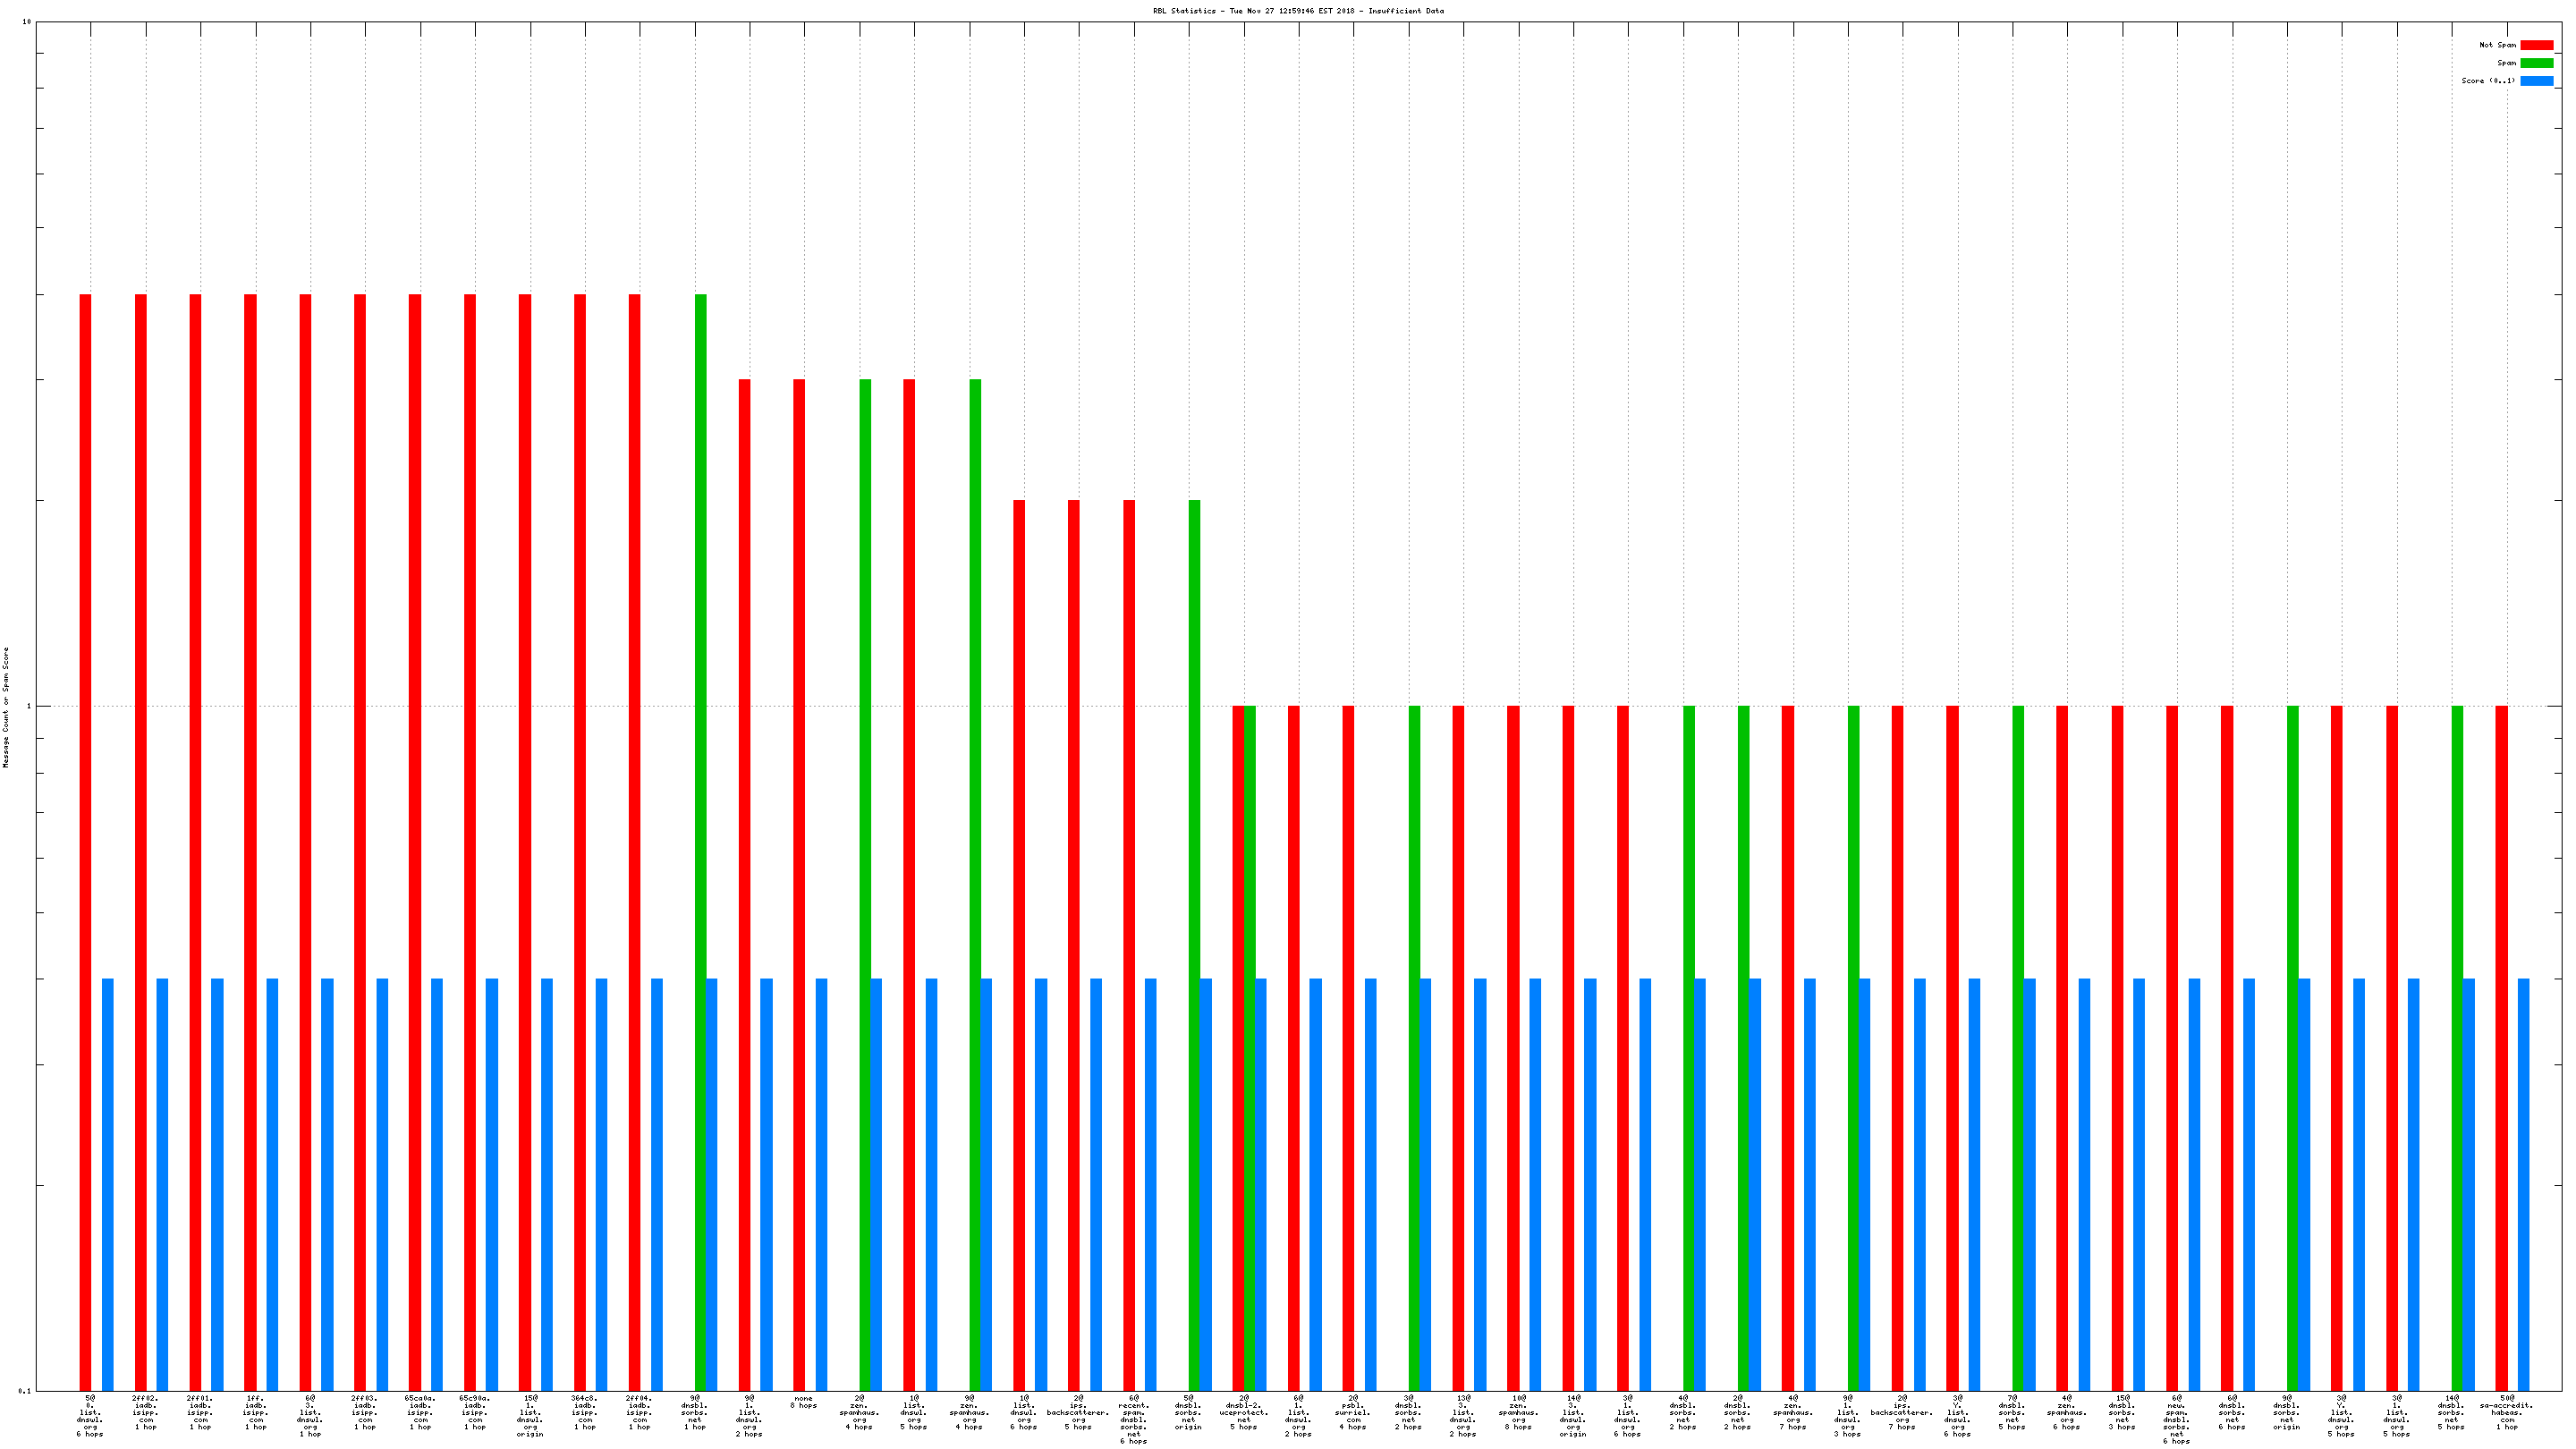Click the 'Not Spam' legend text
2576x1449 pixels.
(x=2497, y=45)
